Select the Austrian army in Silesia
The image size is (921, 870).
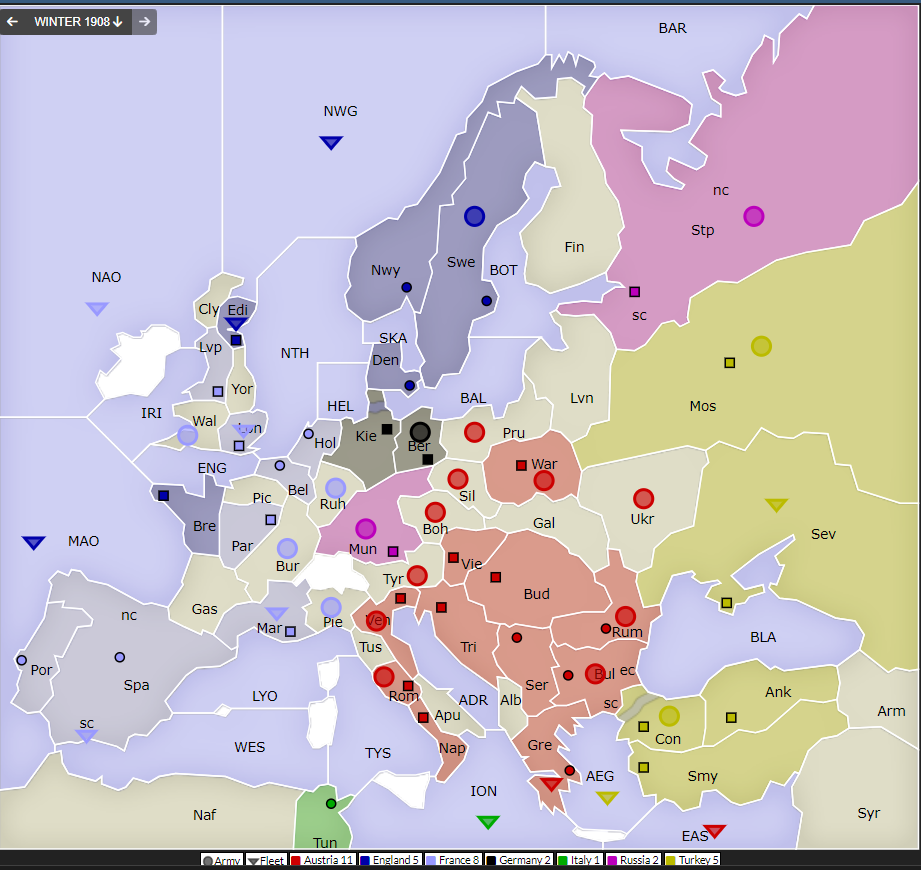[x=458, y=479]
